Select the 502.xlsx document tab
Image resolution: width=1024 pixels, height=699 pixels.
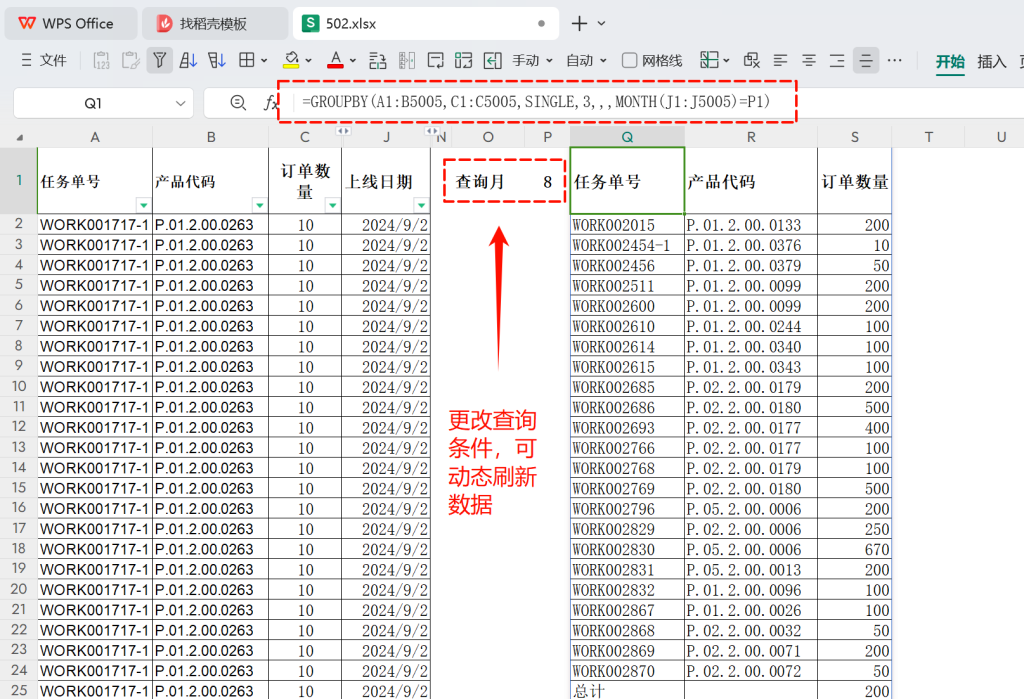[426, 24]
